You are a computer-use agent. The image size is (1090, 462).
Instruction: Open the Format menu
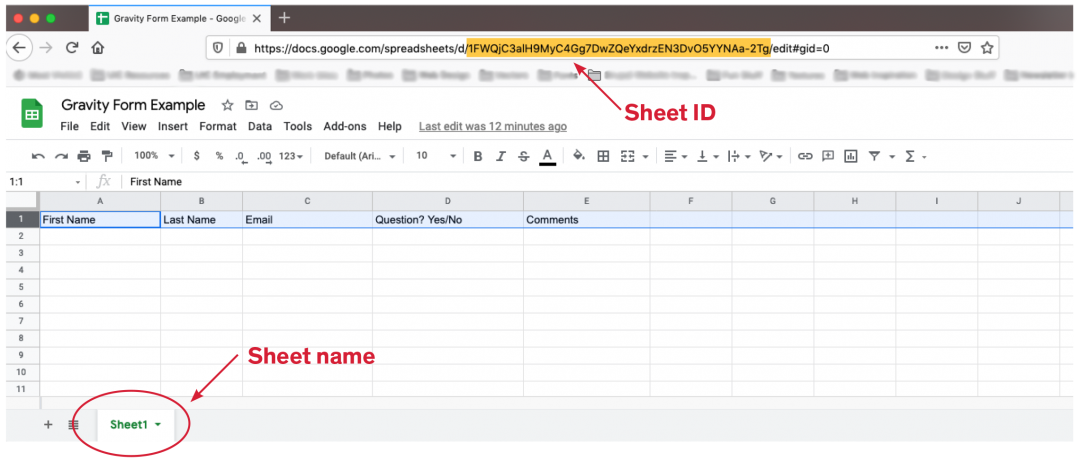[218, 126]
